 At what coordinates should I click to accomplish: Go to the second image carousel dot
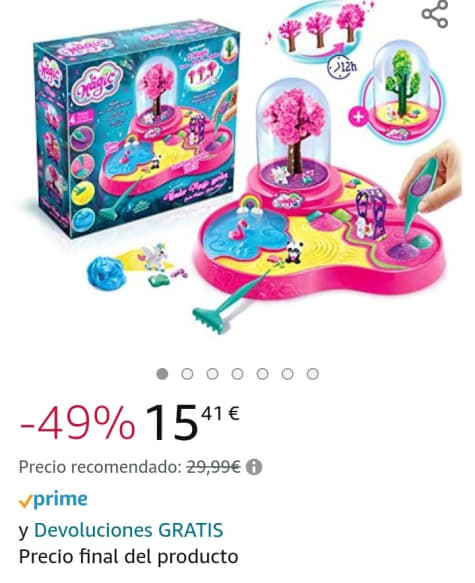(187, 374)
